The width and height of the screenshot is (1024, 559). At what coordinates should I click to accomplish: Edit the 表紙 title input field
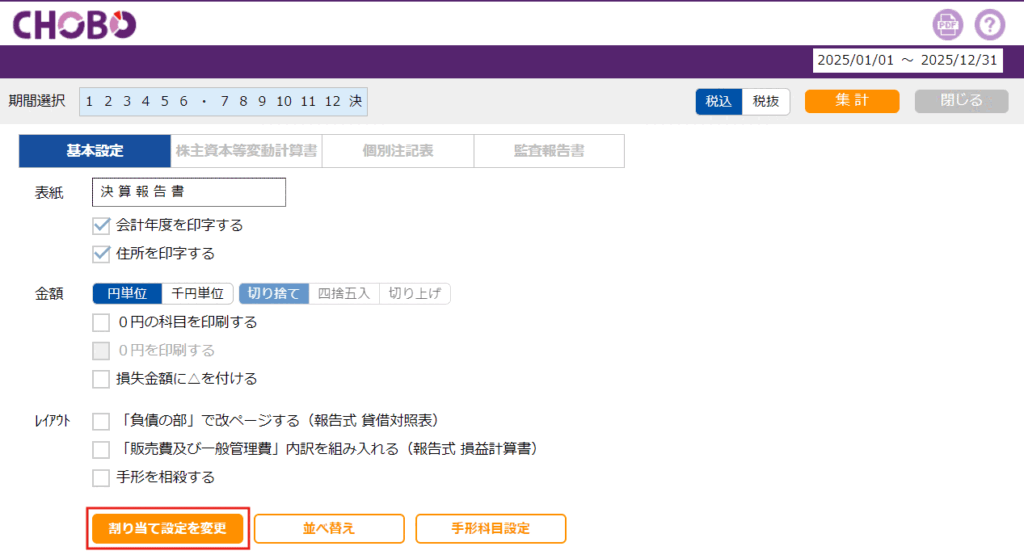(x=189, y=192)
